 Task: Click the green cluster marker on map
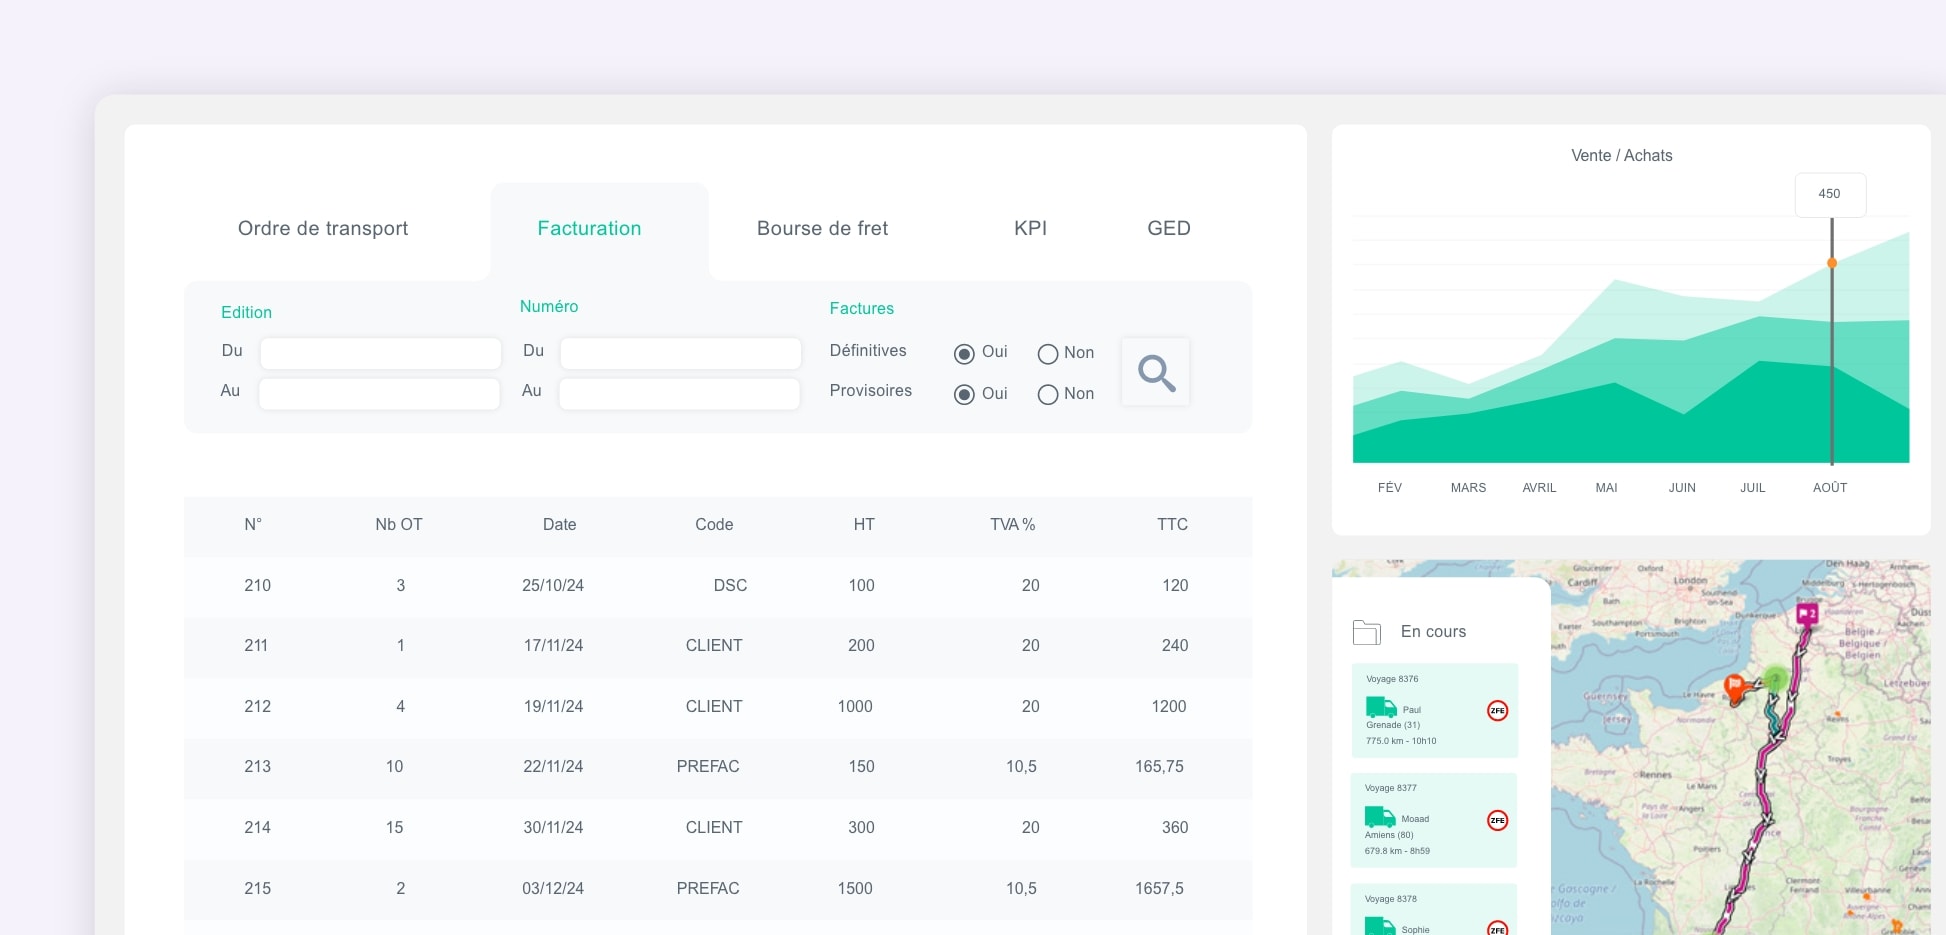tap(1776, 679)
